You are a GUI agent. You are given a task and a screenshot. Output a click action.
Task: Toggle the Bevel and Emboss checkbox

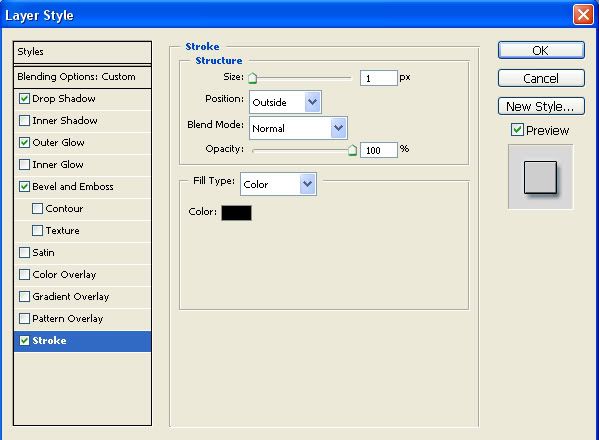click(x=24, y=186)
